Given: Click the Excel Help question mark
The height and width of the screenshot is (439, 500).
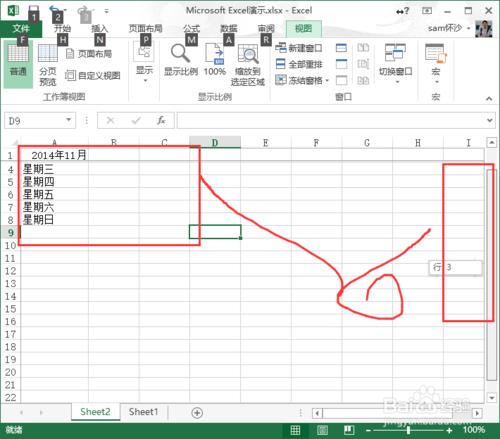Looking at the screenshot, I should tap(403, 11).
